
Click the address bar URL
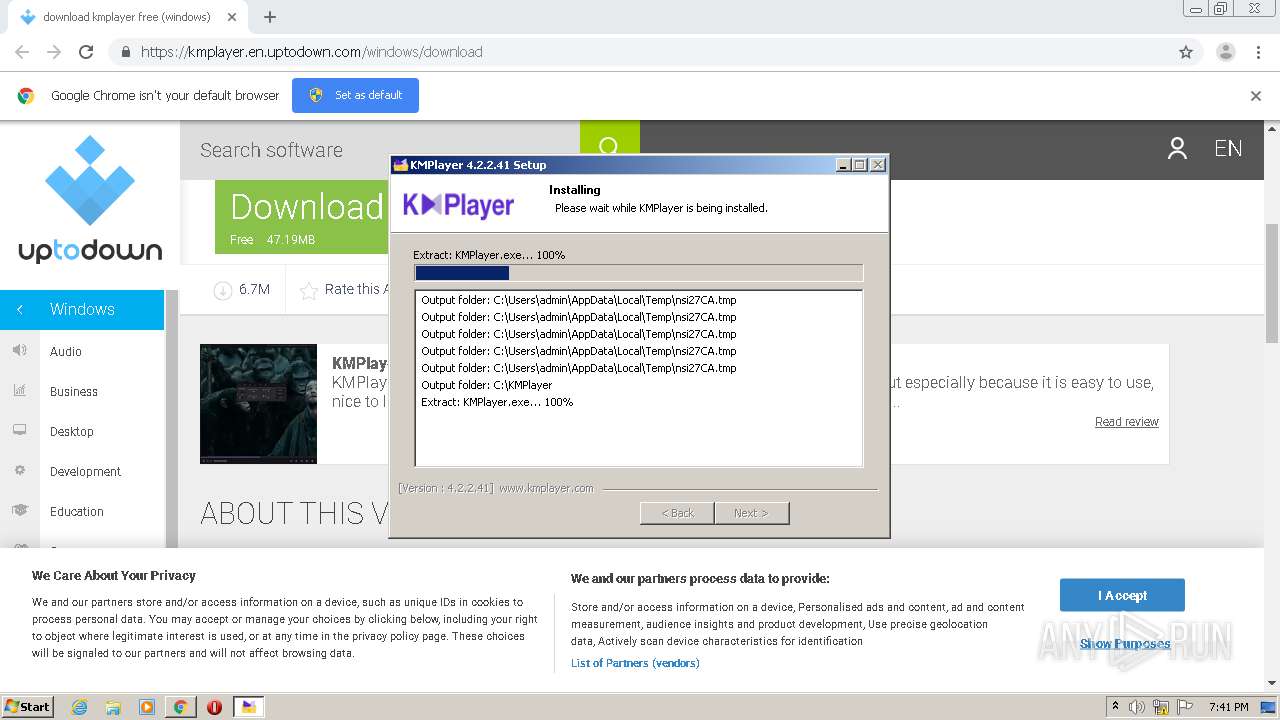click(312, 52)
